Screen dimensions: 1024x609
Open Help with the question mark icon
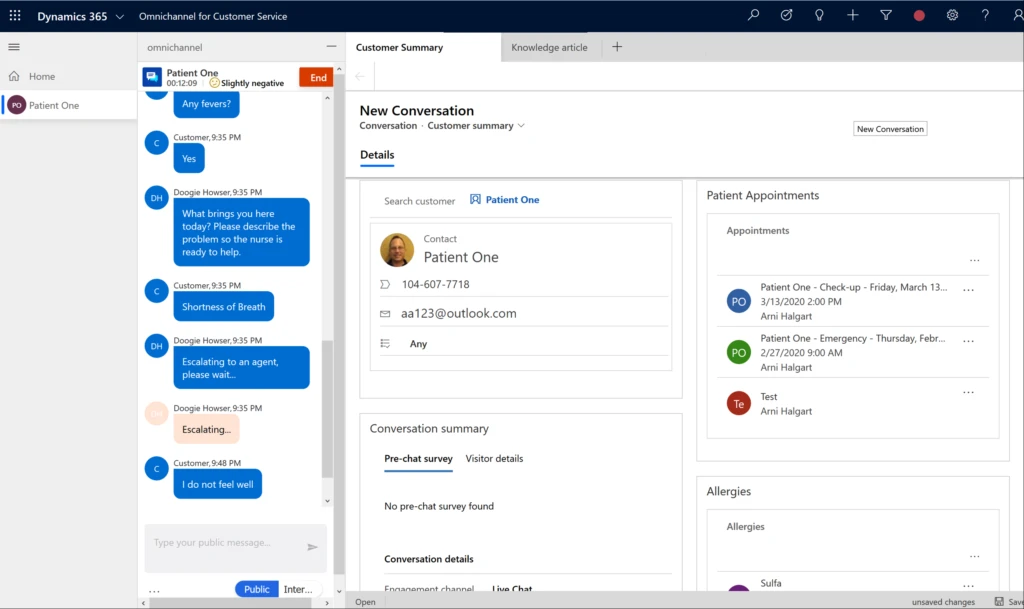[x=985, y=15]
